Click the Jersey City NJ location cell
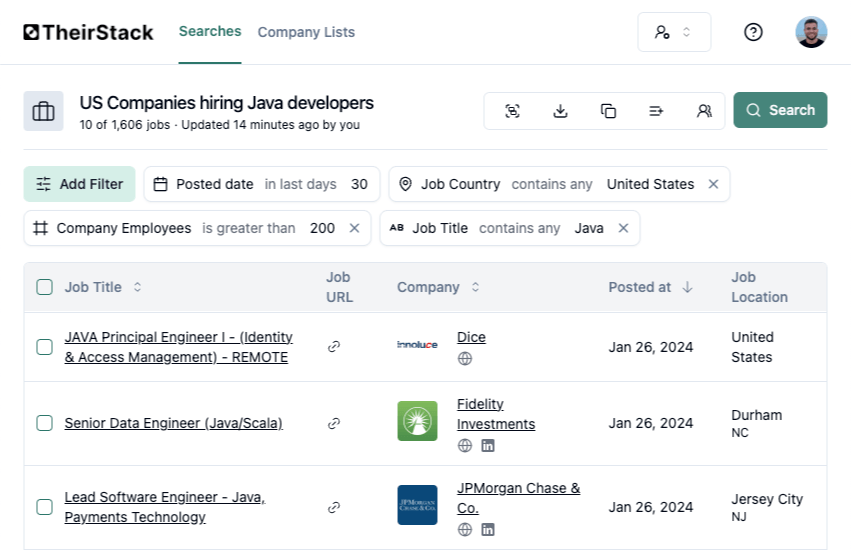851x550 pixels. pyautogui.click(x=767, y=507)
